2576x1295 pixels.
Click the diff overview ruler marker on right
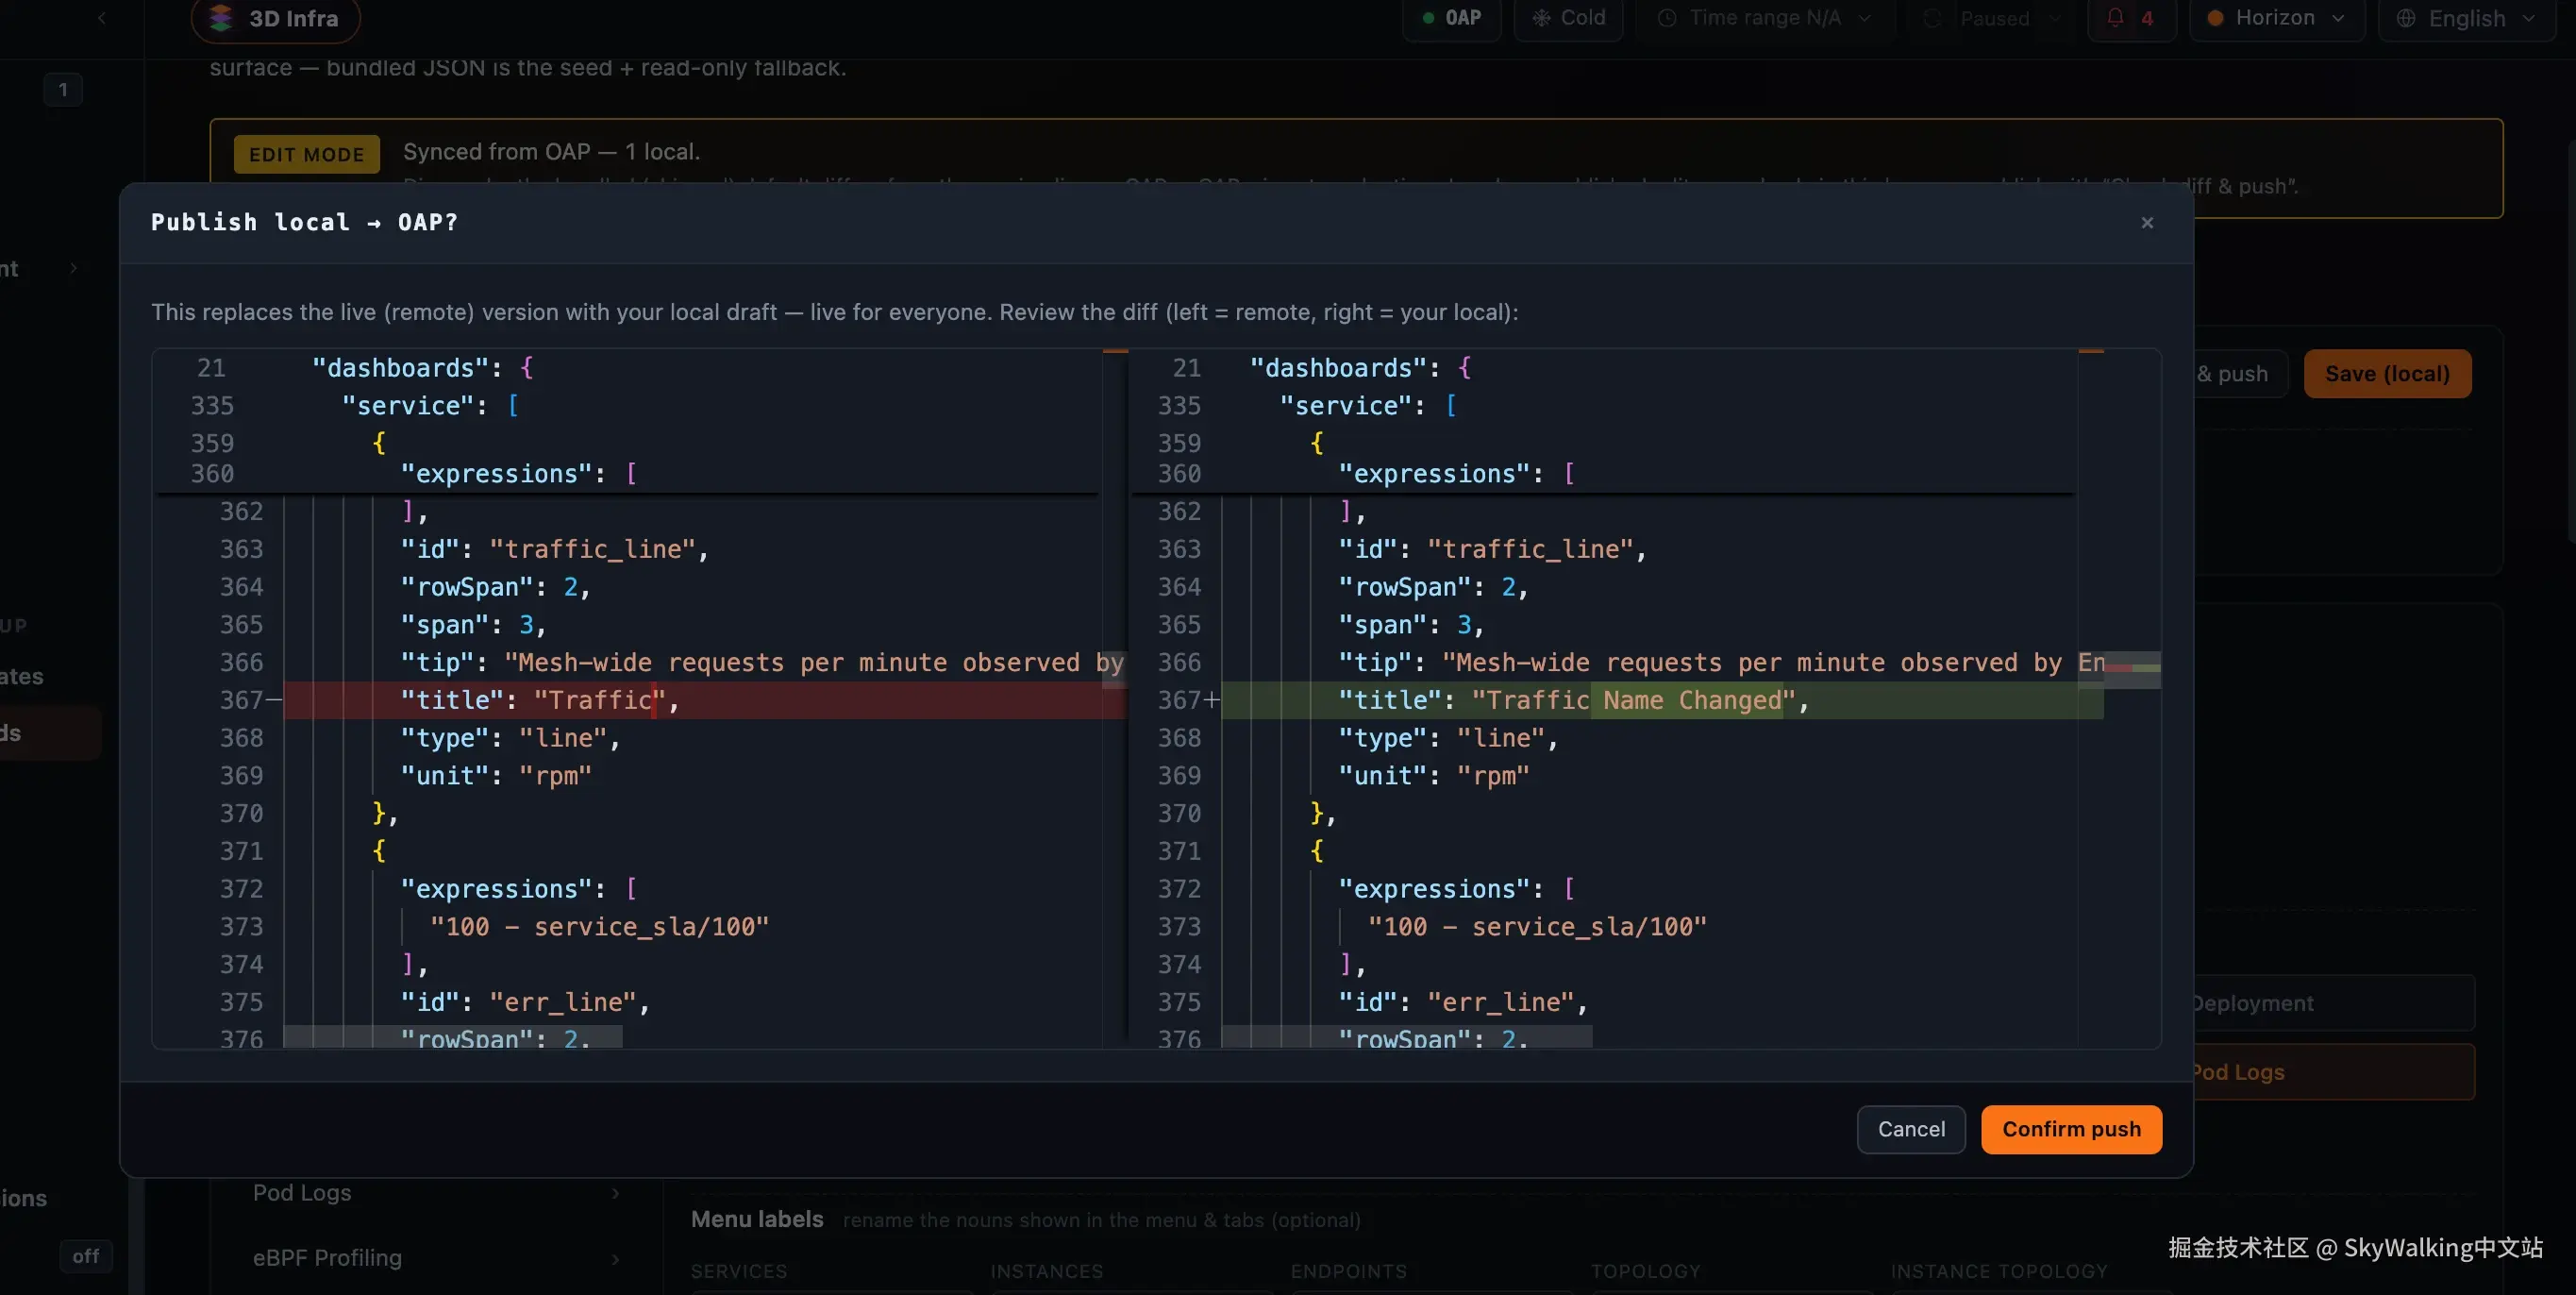[x=2132, y=667]
